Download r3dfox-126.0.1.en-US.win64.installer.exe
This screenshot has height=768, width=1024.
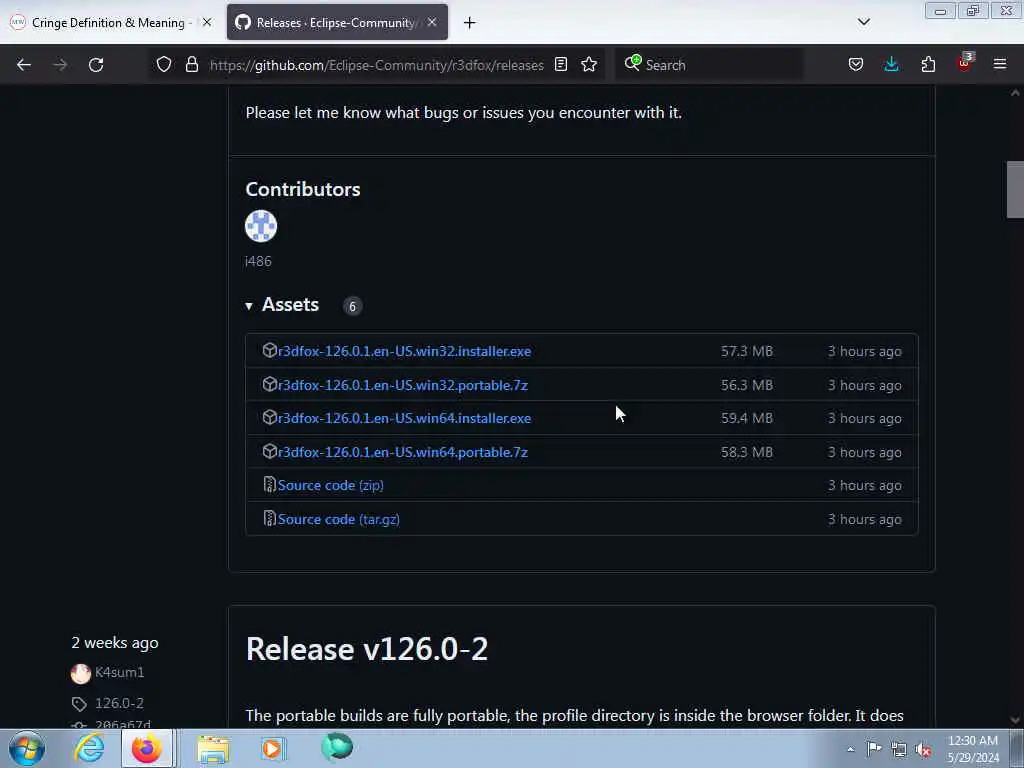pyautogui.click(x=404, y=419)
